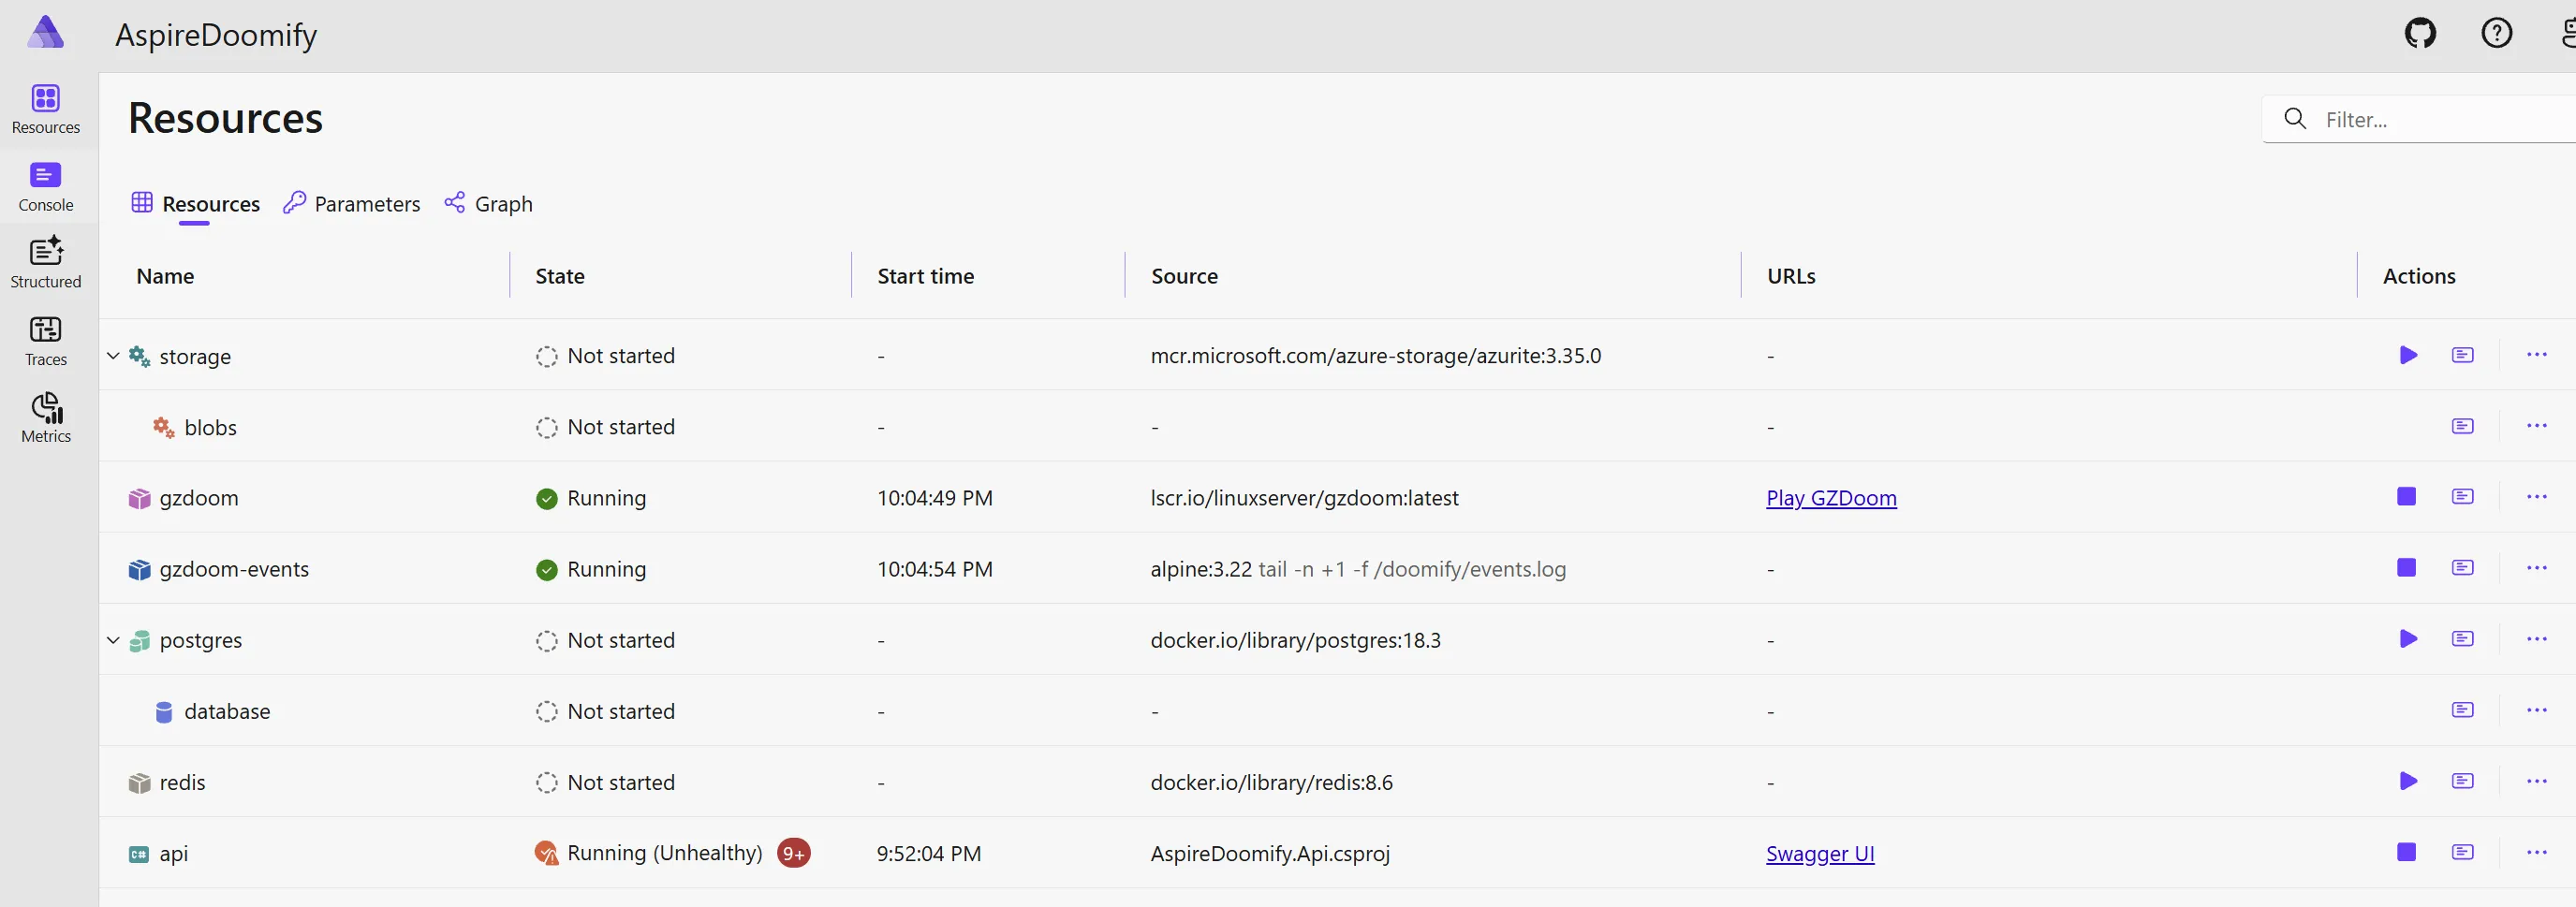Switch to the Resources table tab
This screenshot has height=907, width=2576.
click(x=196, y=204)
